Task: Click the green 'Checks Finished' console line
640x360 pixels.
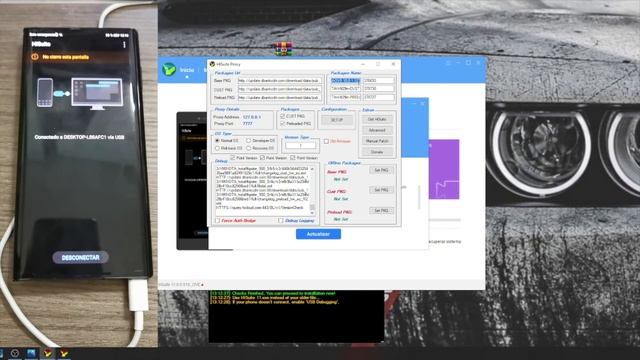Action: [273, 293]
